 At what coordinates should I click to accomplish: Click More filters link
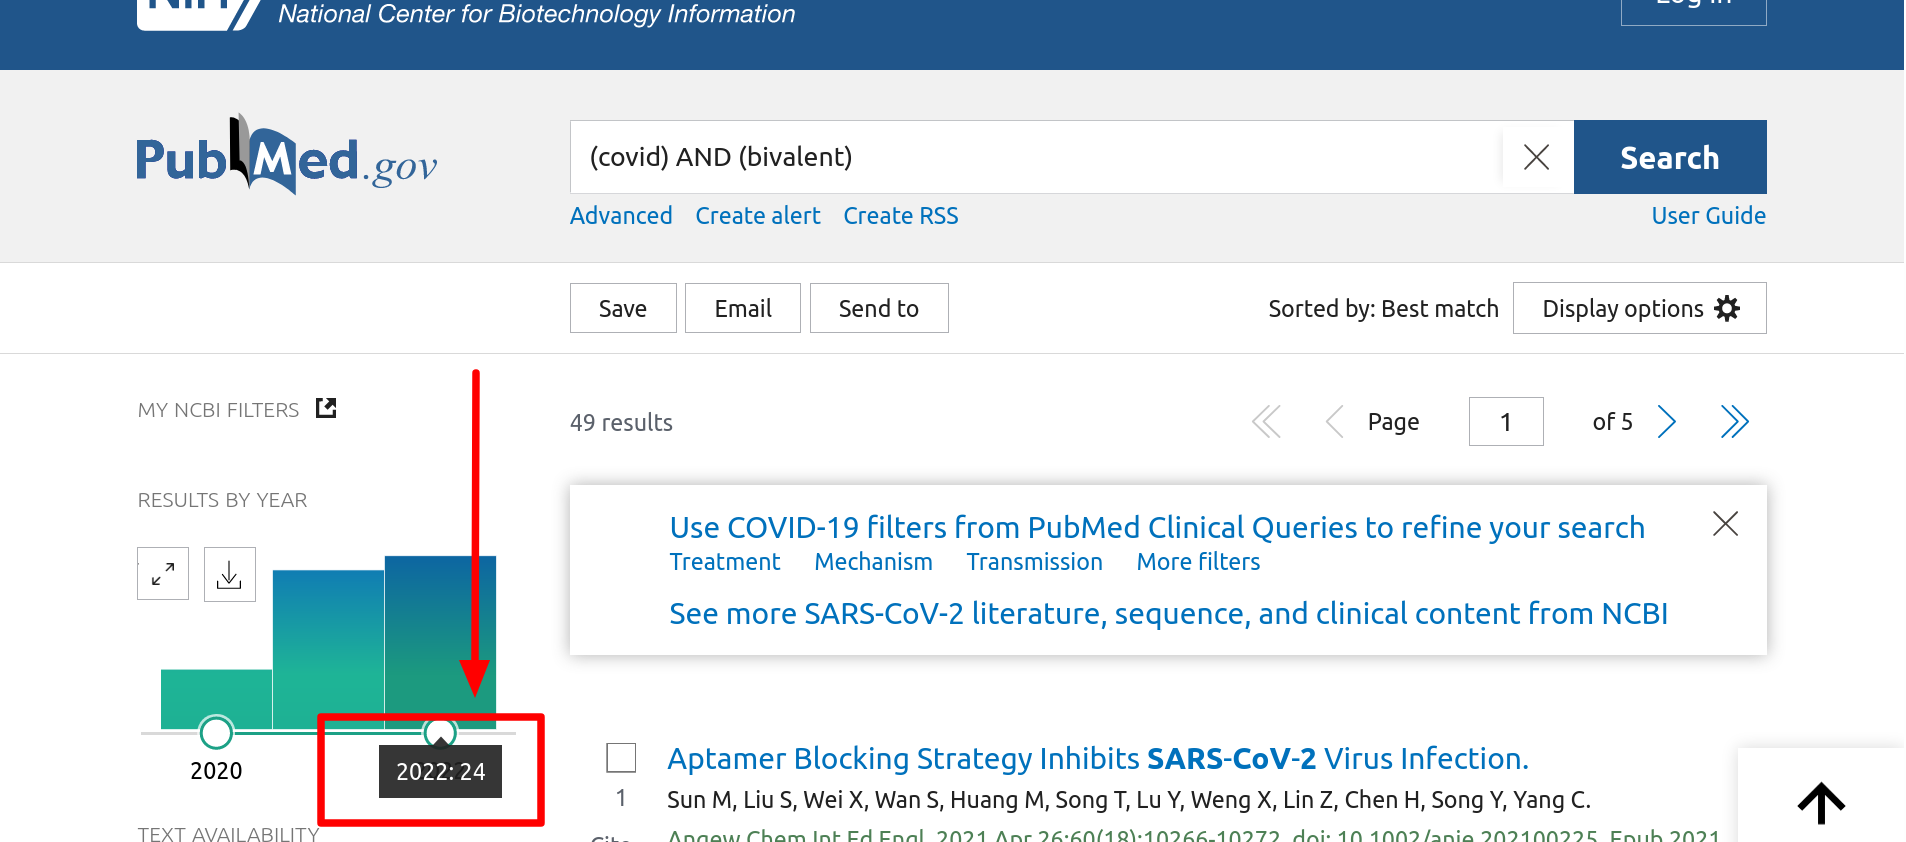pos(1198,562)
